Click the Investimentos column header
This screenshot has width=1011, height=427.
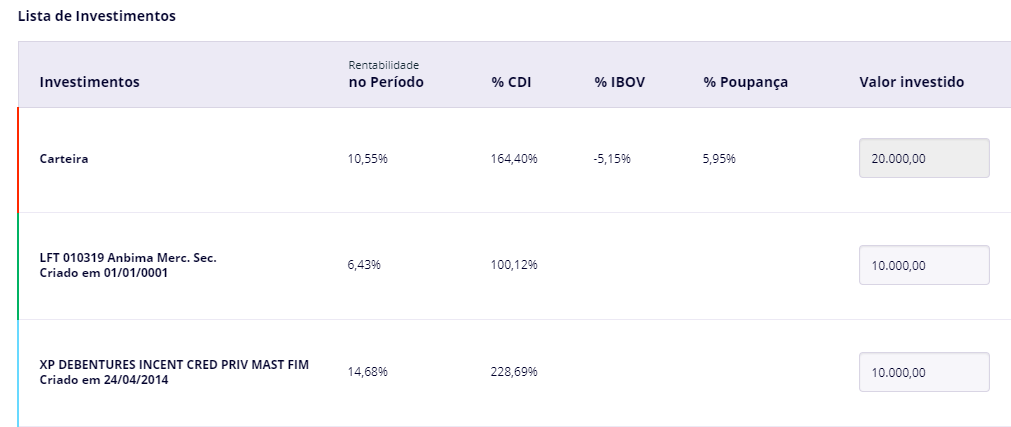pos(89,82)
